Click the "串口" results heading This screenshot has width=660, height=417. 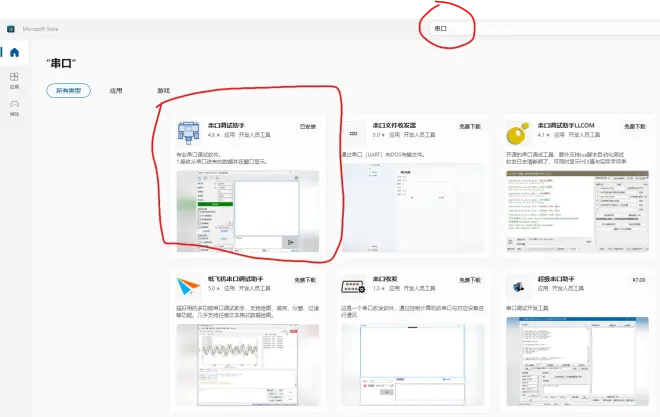tap(61, 64)
